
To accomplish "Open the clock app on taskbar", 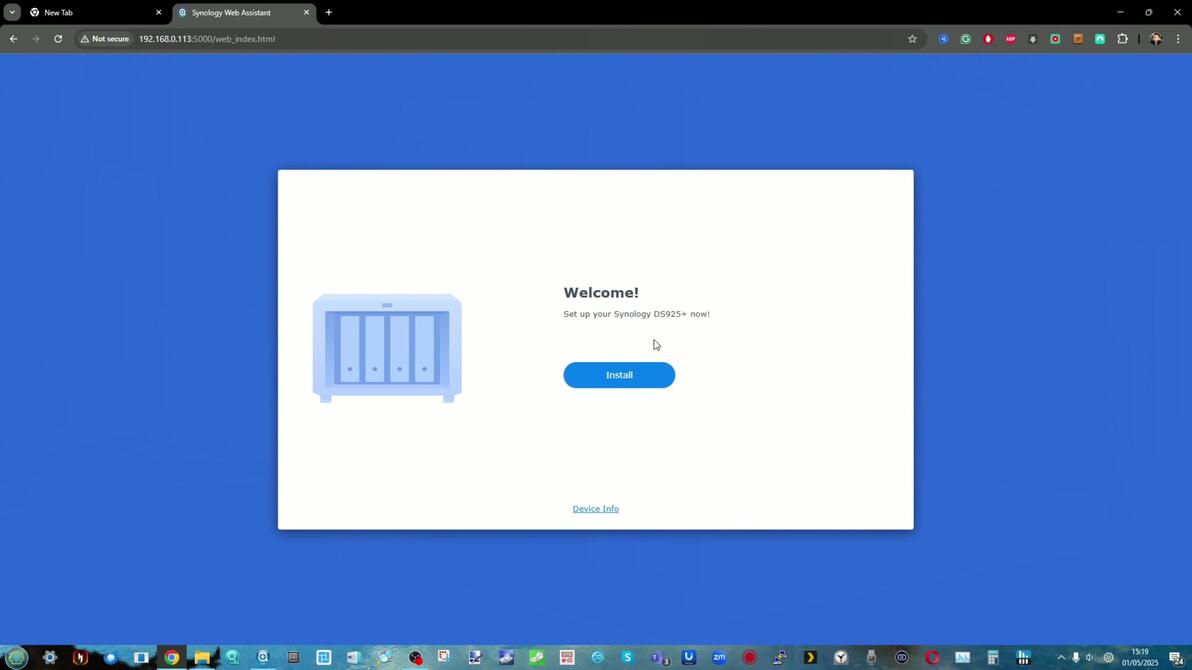I will tap(841, 657).
